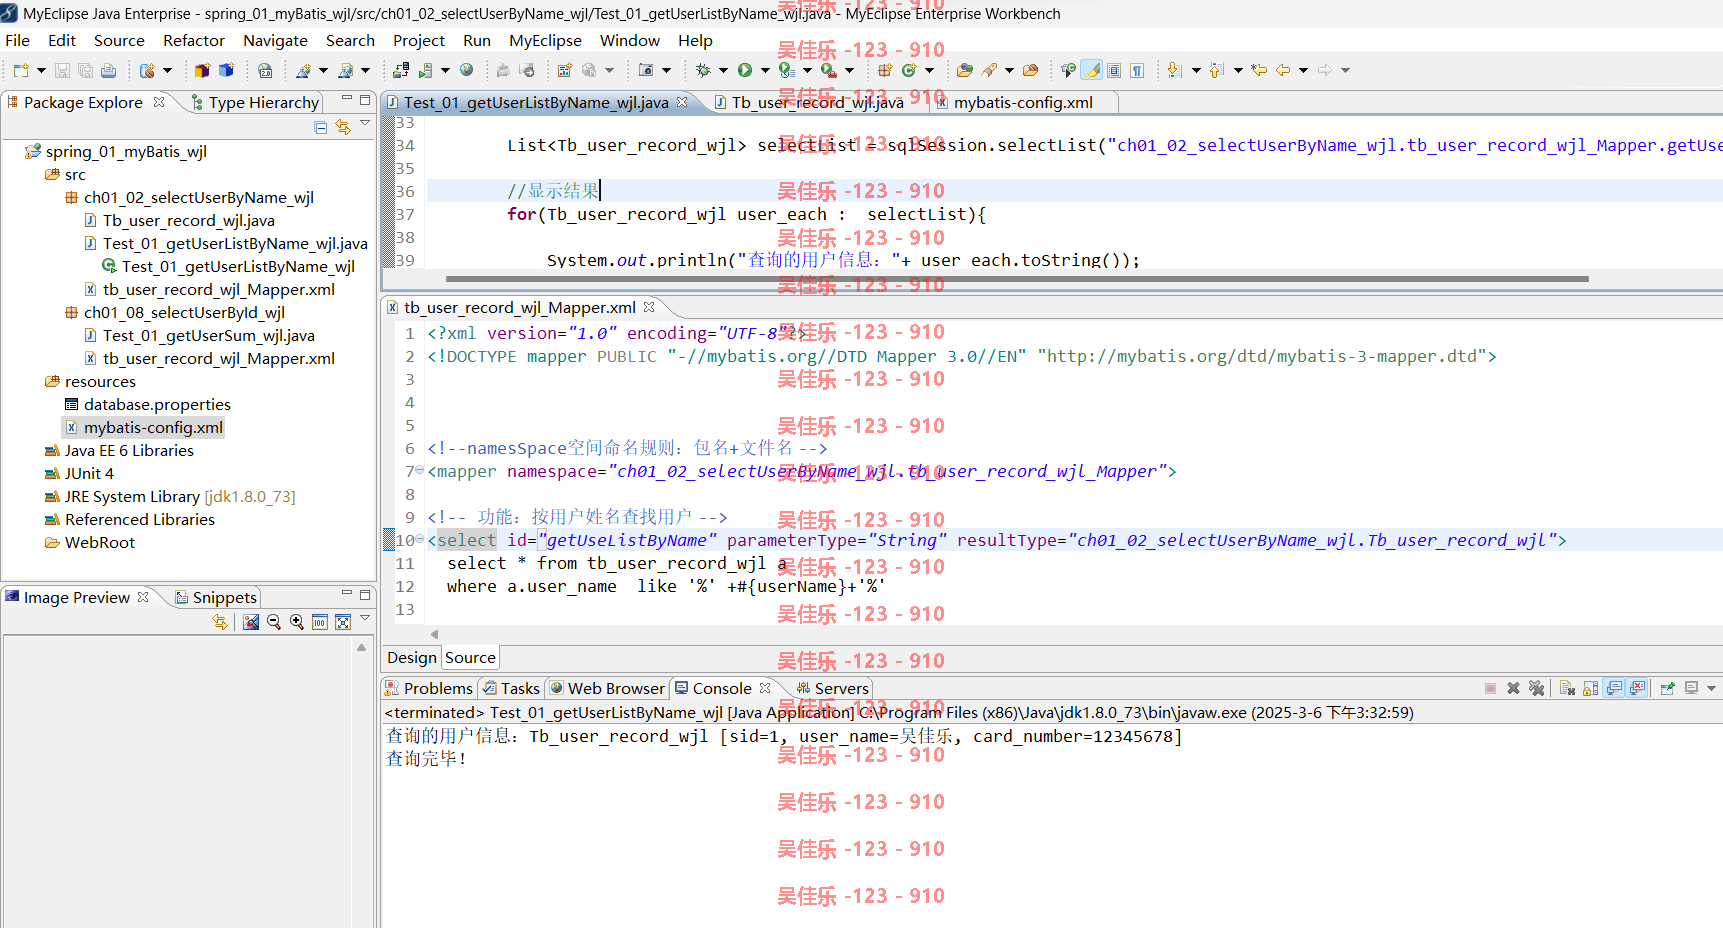Toggle Scroll Lock in Console toolbar
The image size is (1723, 928).
1590,688
